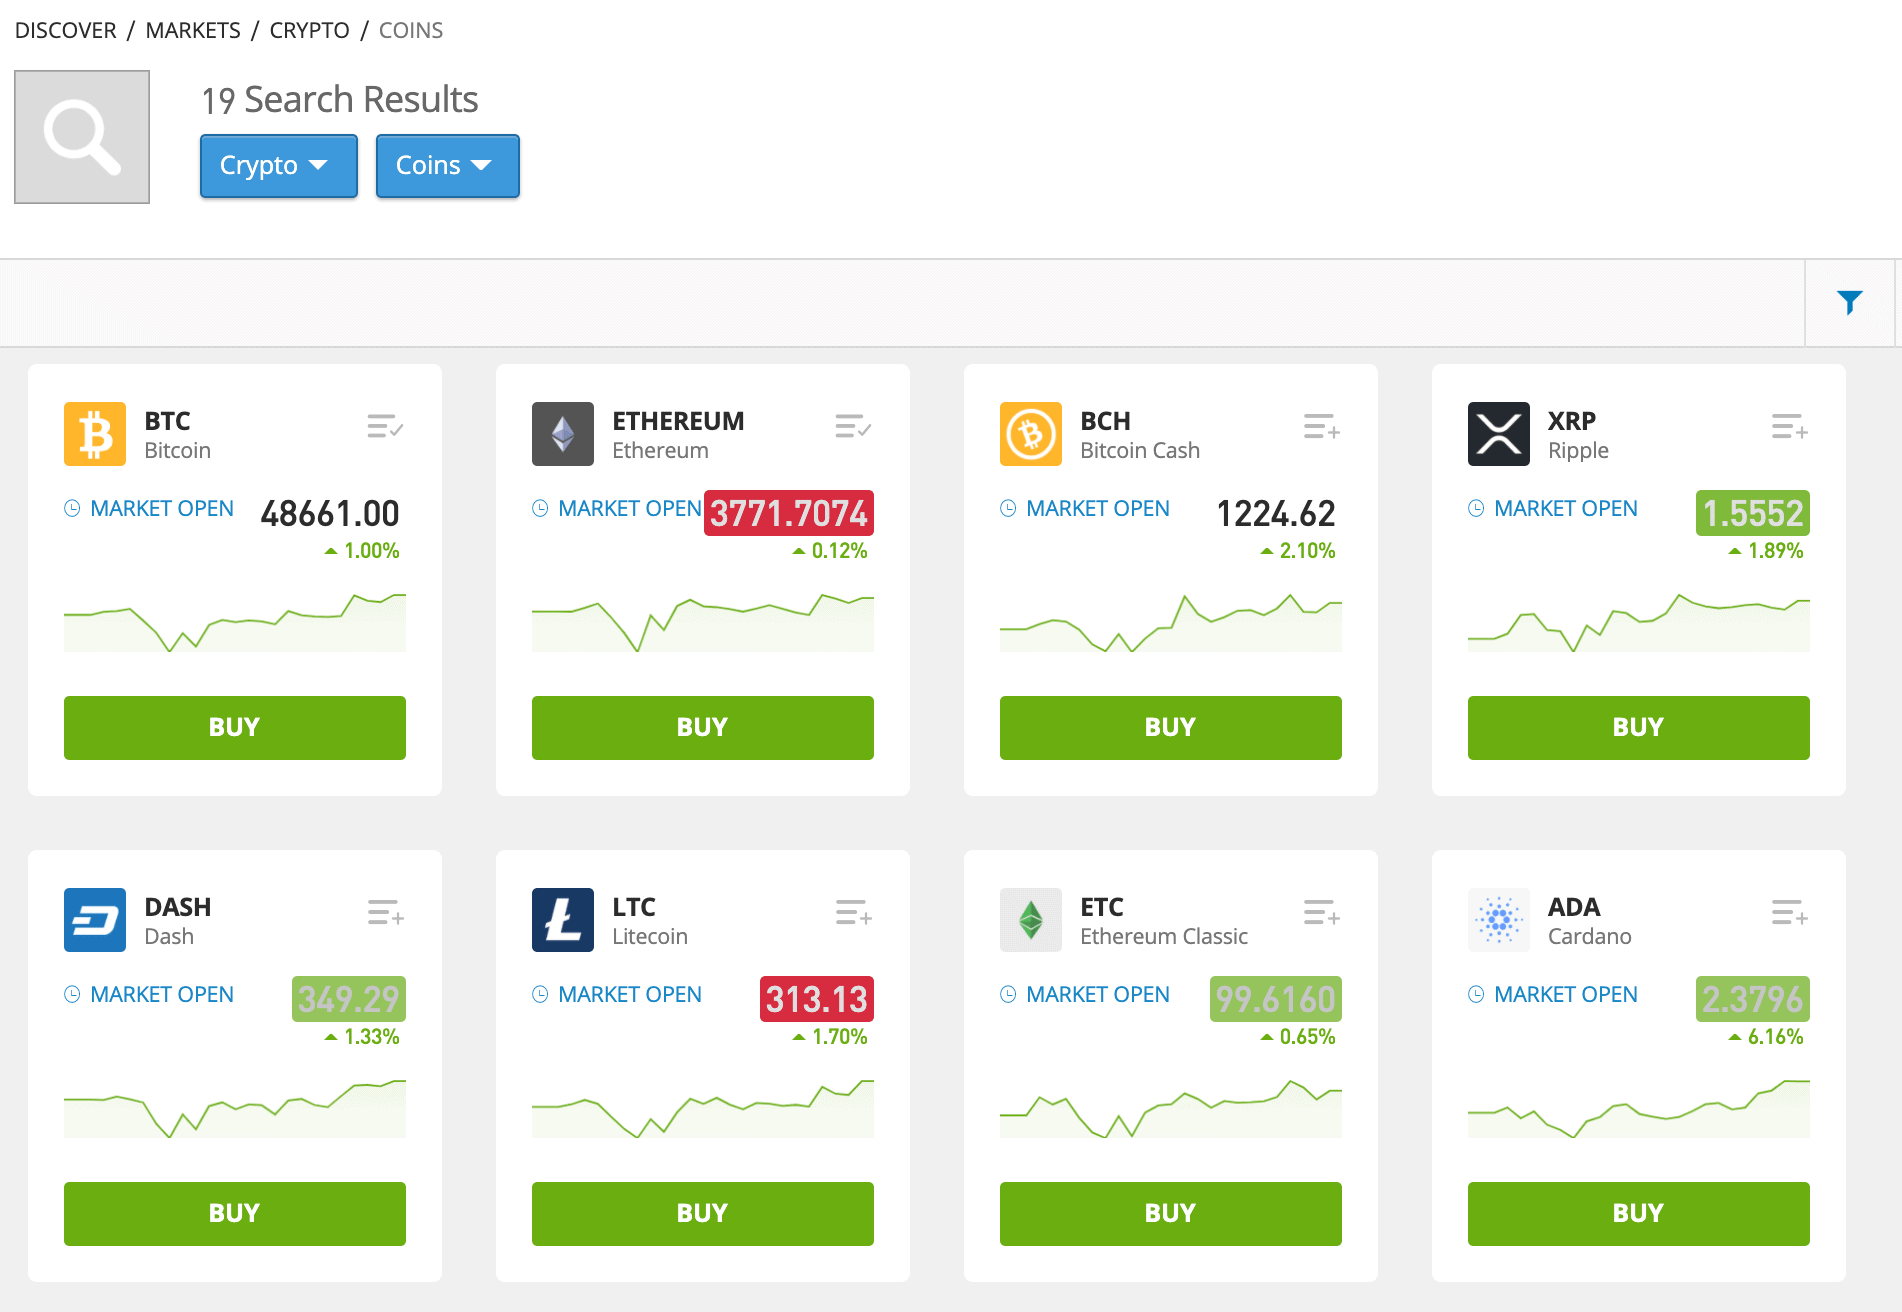The width and height of the screenshot is (1902, 1312).
Task: Toggle Ethereum watchlist icon
Action: coord(853,427)
